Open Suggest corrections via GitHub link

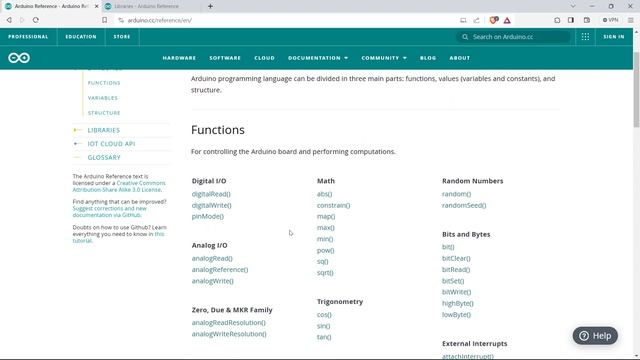(109, 211)
